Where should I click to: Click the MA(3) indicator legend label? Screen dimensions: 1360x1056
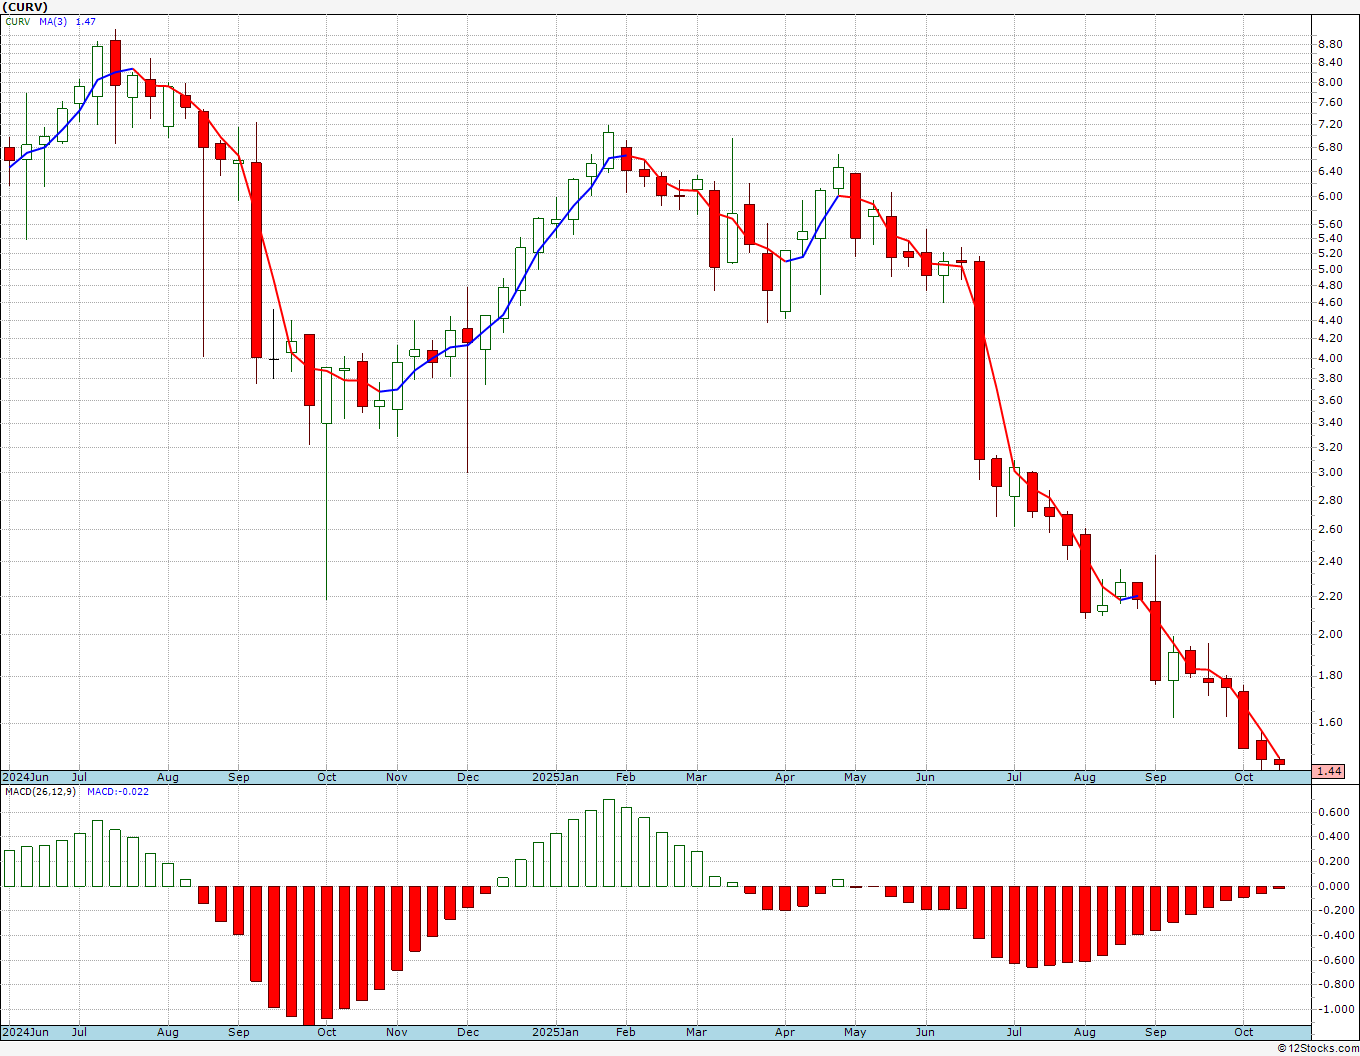click(53, 22)
